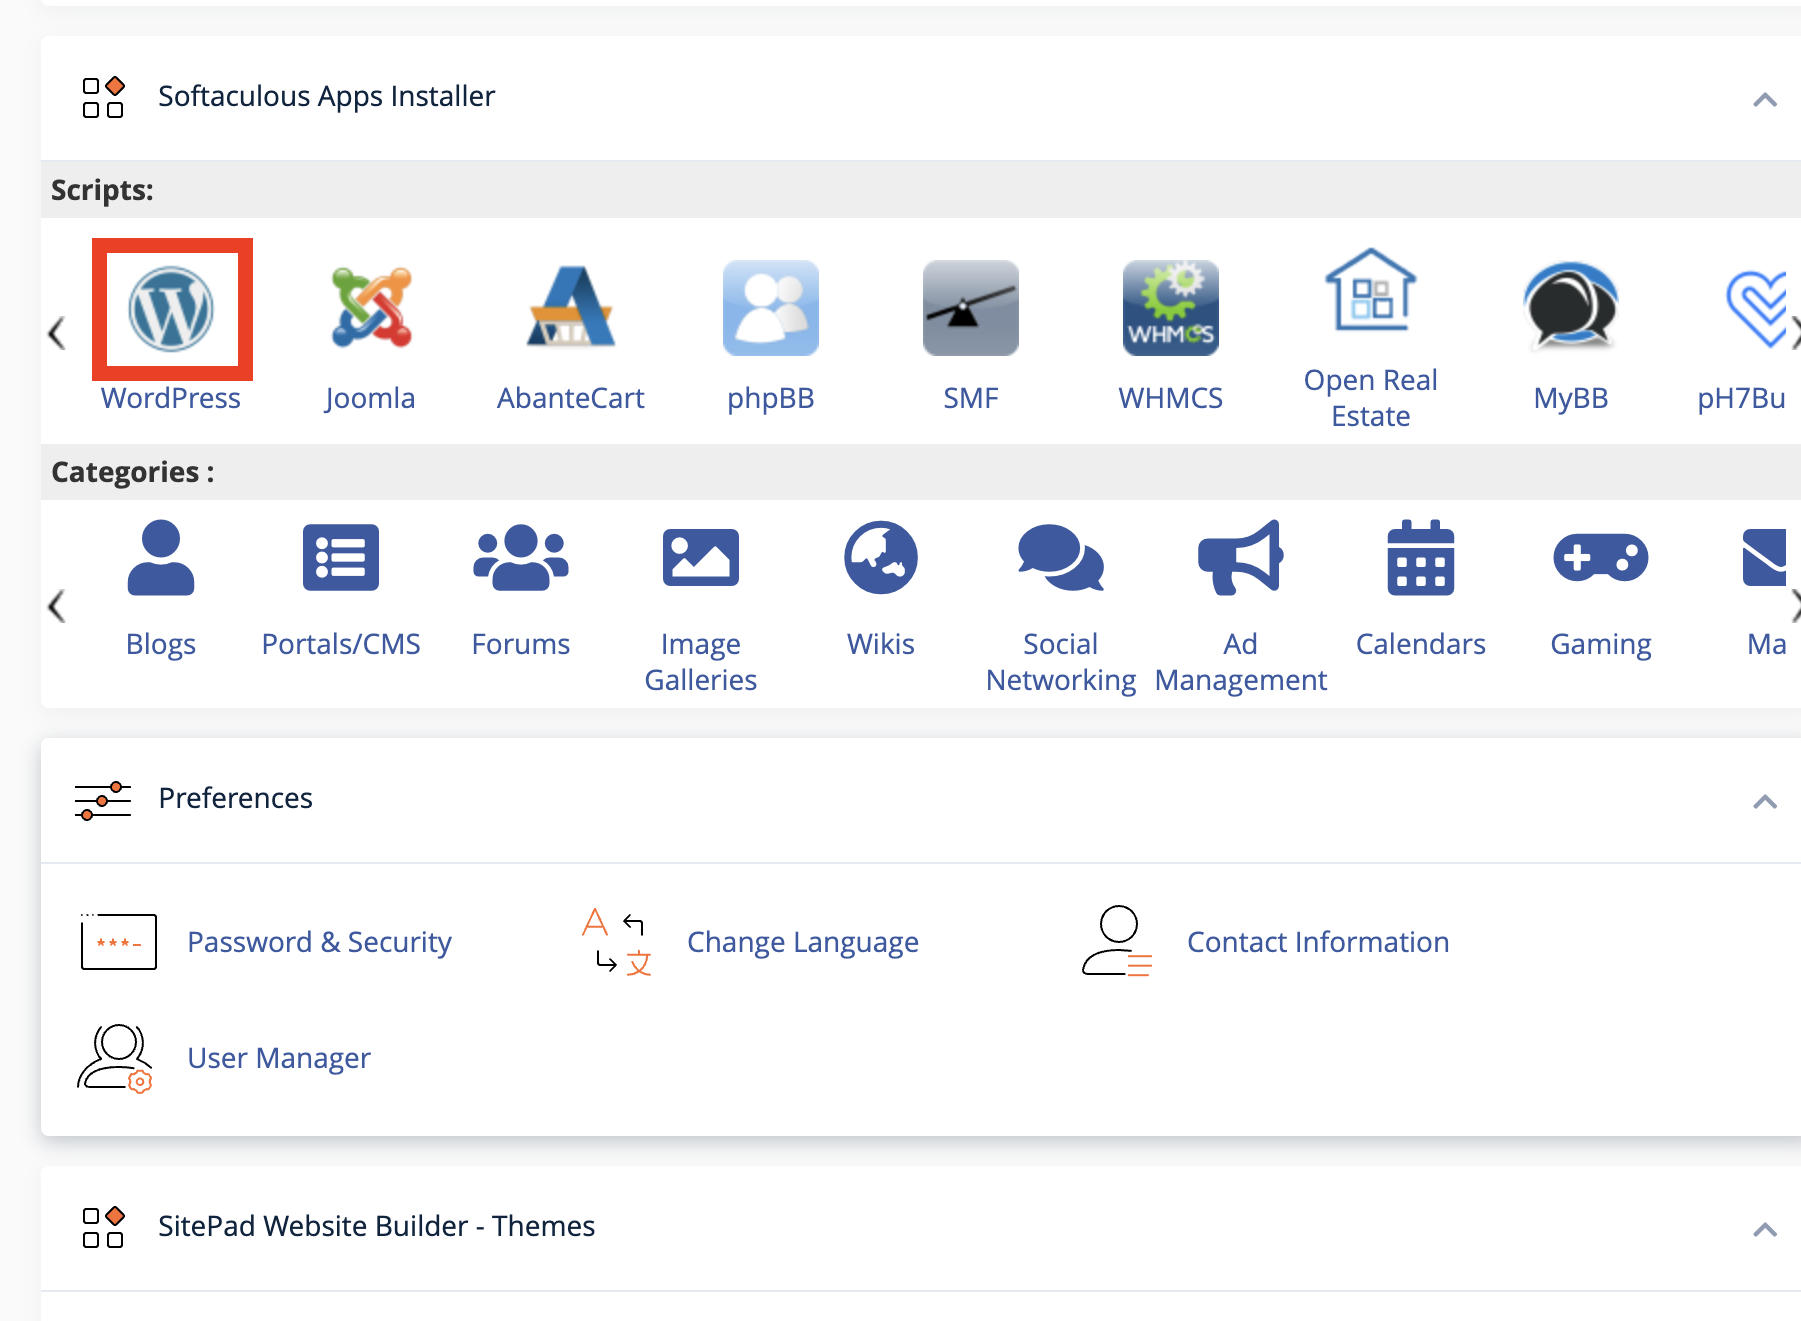
Task: Collapse the SitePad Website Builder section
Action: (x=1765, y=1230)
